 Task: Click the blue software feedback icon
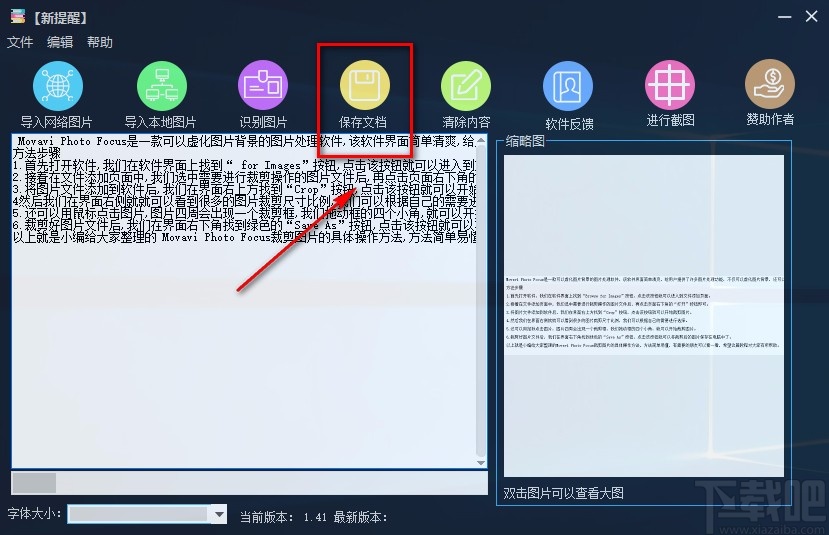pyautogui.click(x=568, y=86)
